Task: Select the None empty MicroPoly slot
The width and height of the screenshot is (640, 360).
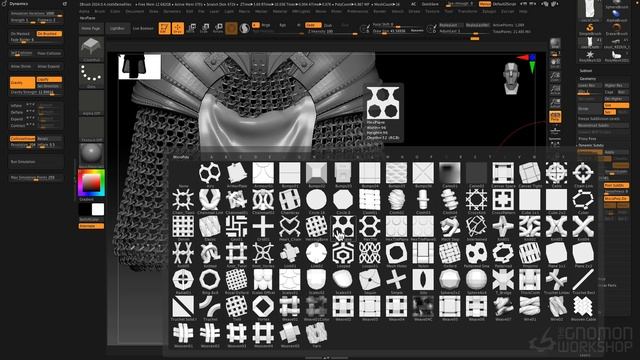Action: 183,173
